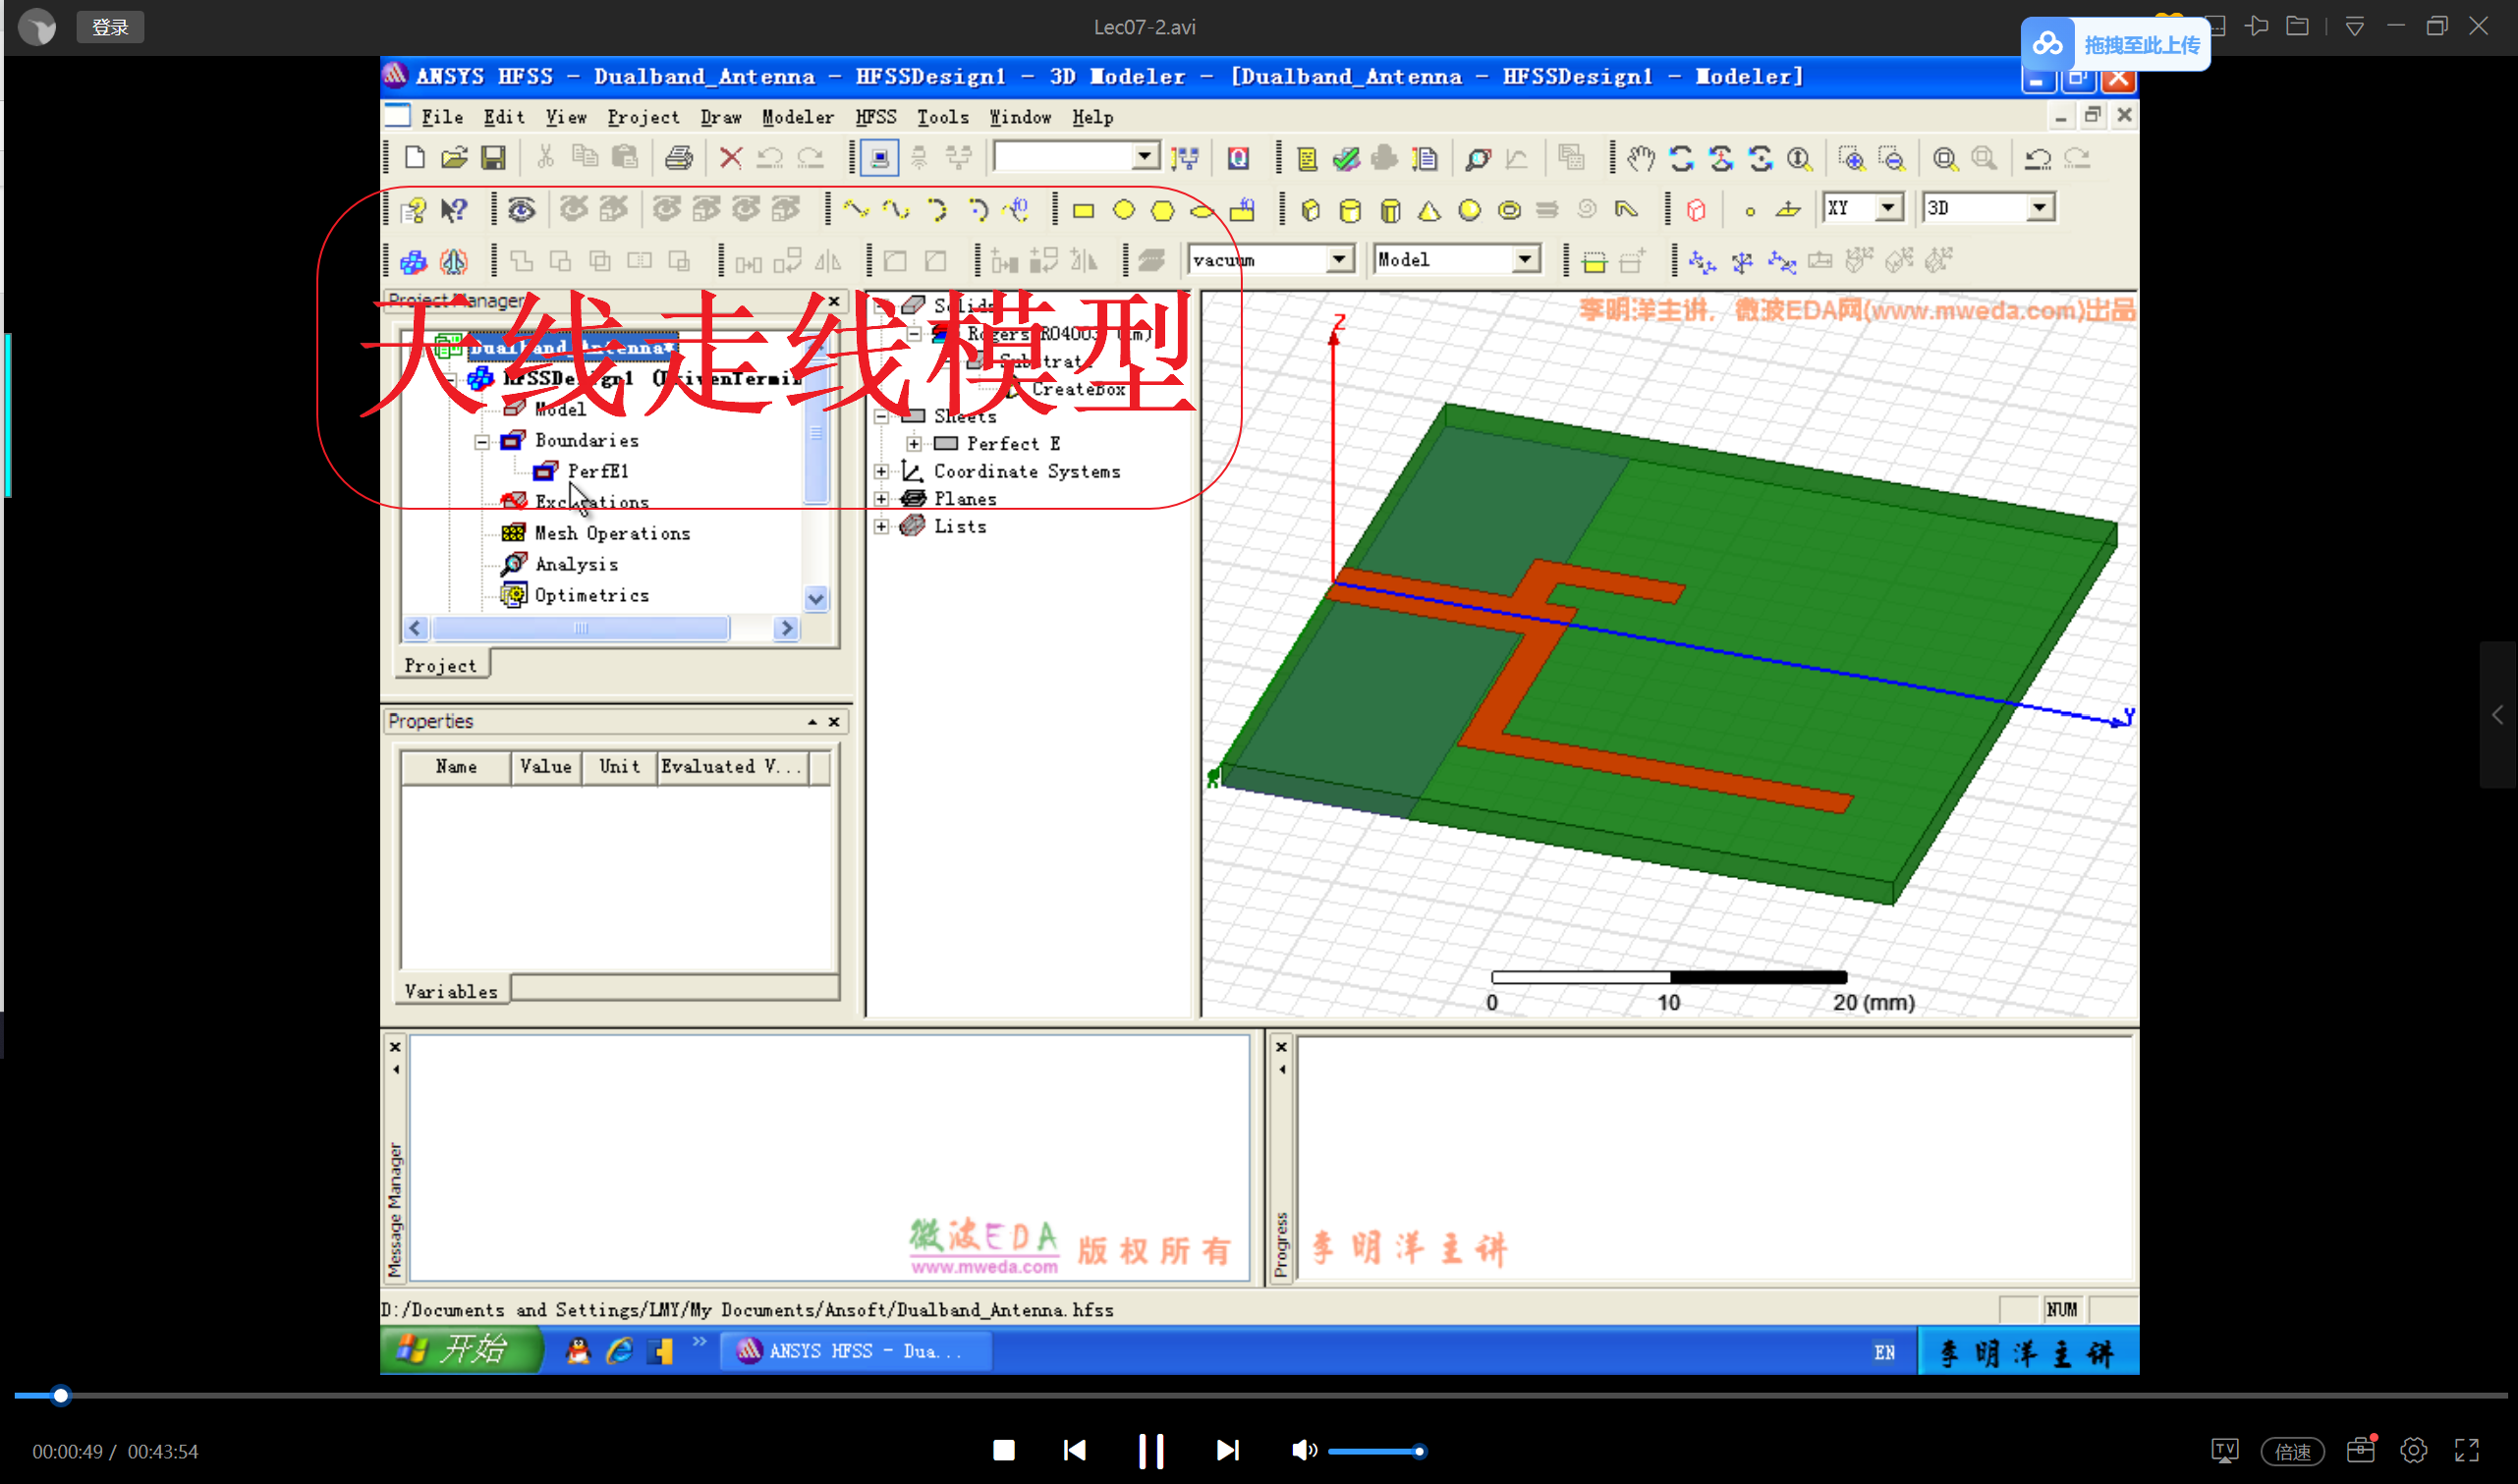Switch to the Project tab
Image resolution: width=2518 pixels, height=1484 pixels.
(x=441, y=665)
